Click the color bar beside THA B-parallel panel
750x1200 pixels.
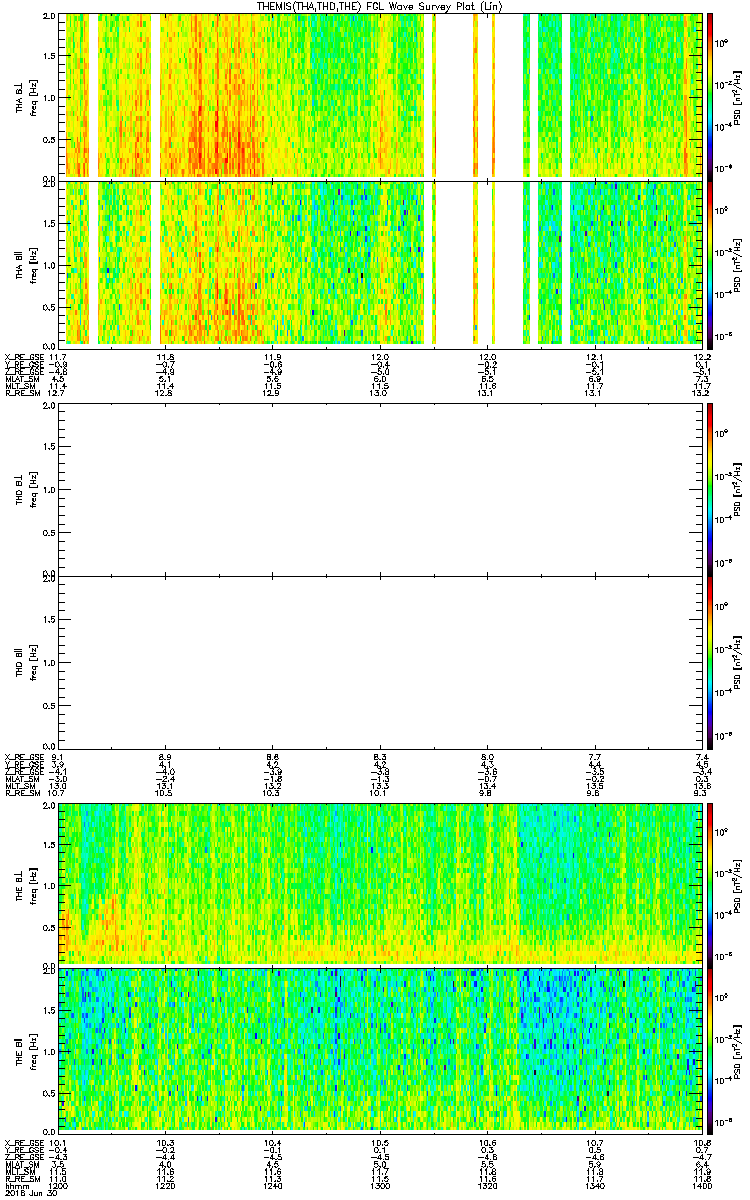710,263
